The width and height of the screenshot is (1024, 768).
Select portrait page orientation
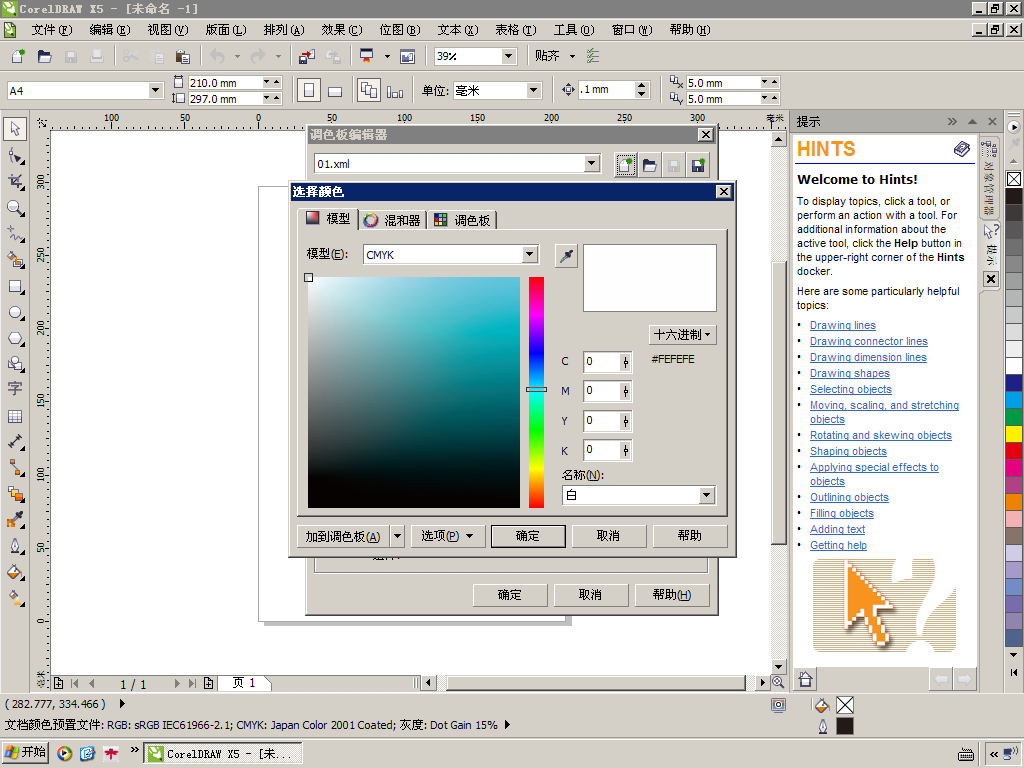[309, 91]
